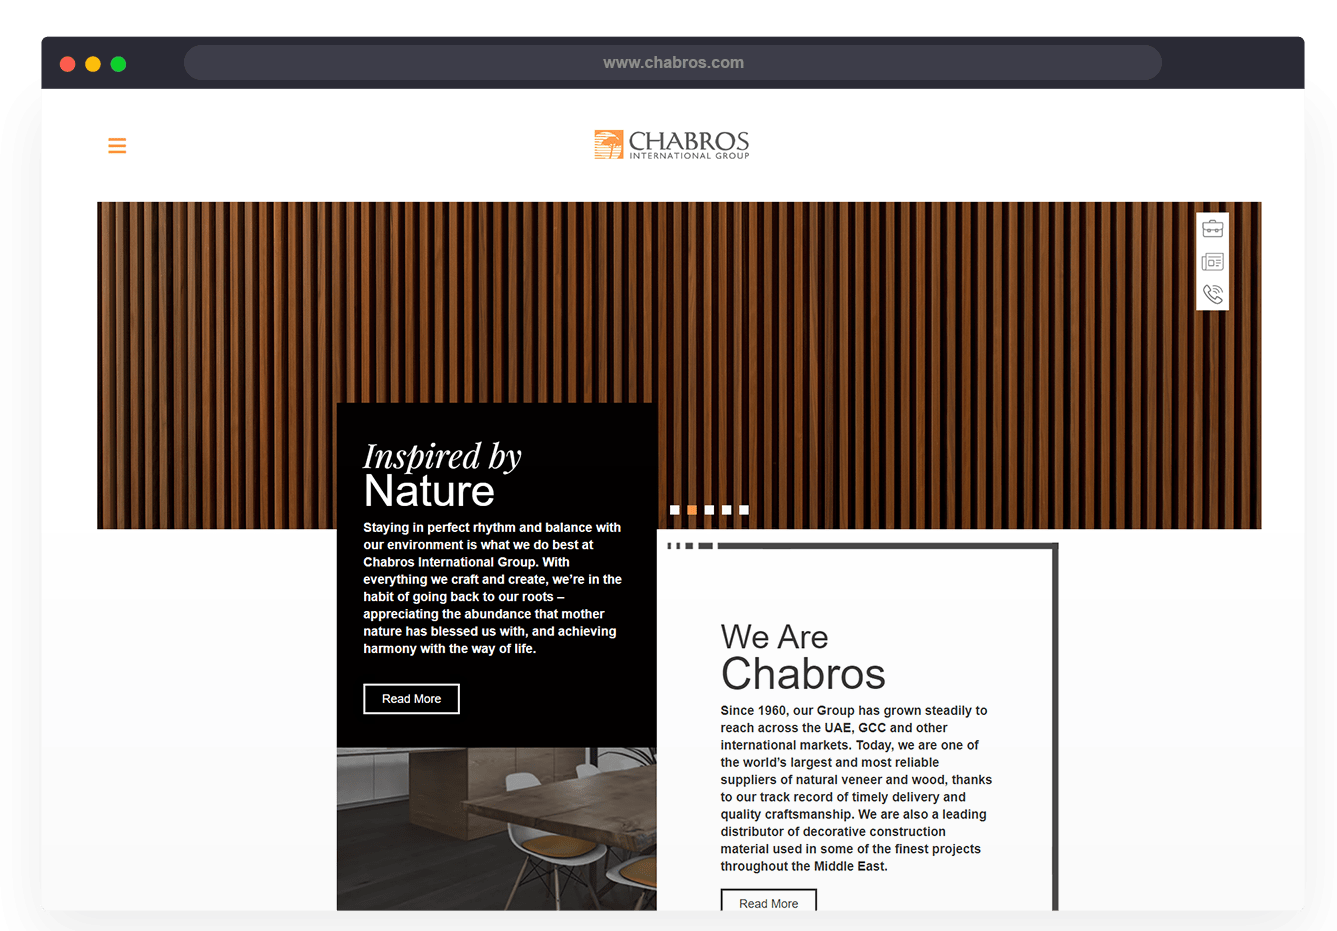The width and height of the screenshot is (1337, 931).
Task: Select the third carousel slide dot
Action: (709, 510)
